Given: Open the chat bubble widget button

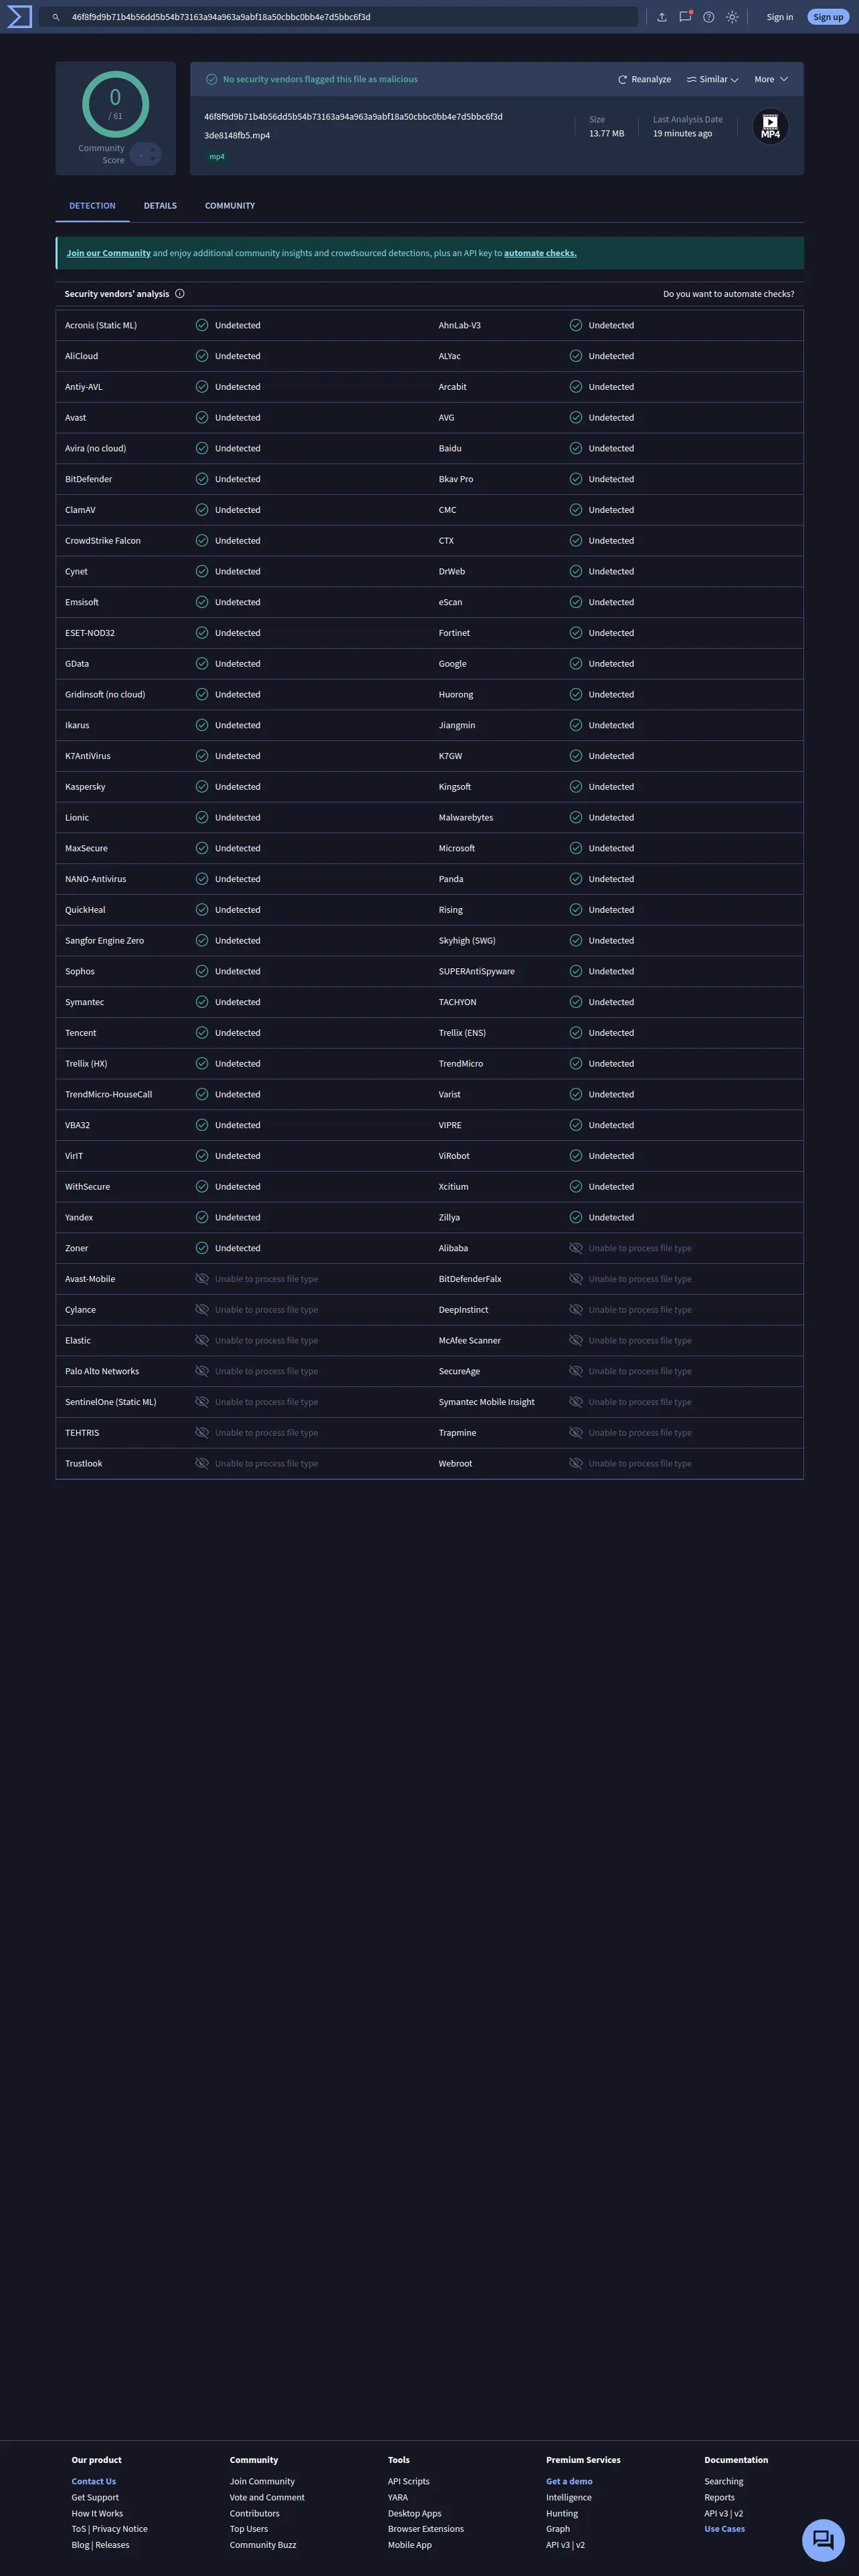Looking at the screenshot, I should pyautogui.click(x=823, y=2540).
